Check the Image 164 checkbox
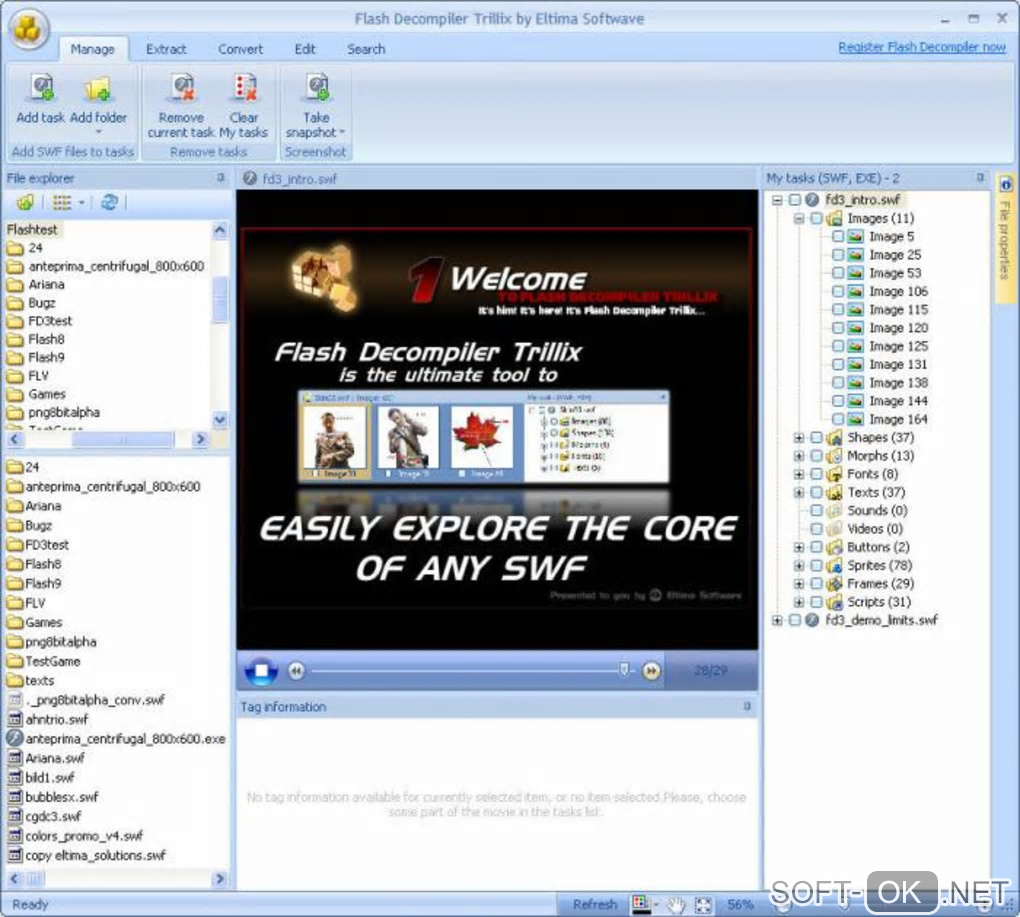 coord(838,419)
